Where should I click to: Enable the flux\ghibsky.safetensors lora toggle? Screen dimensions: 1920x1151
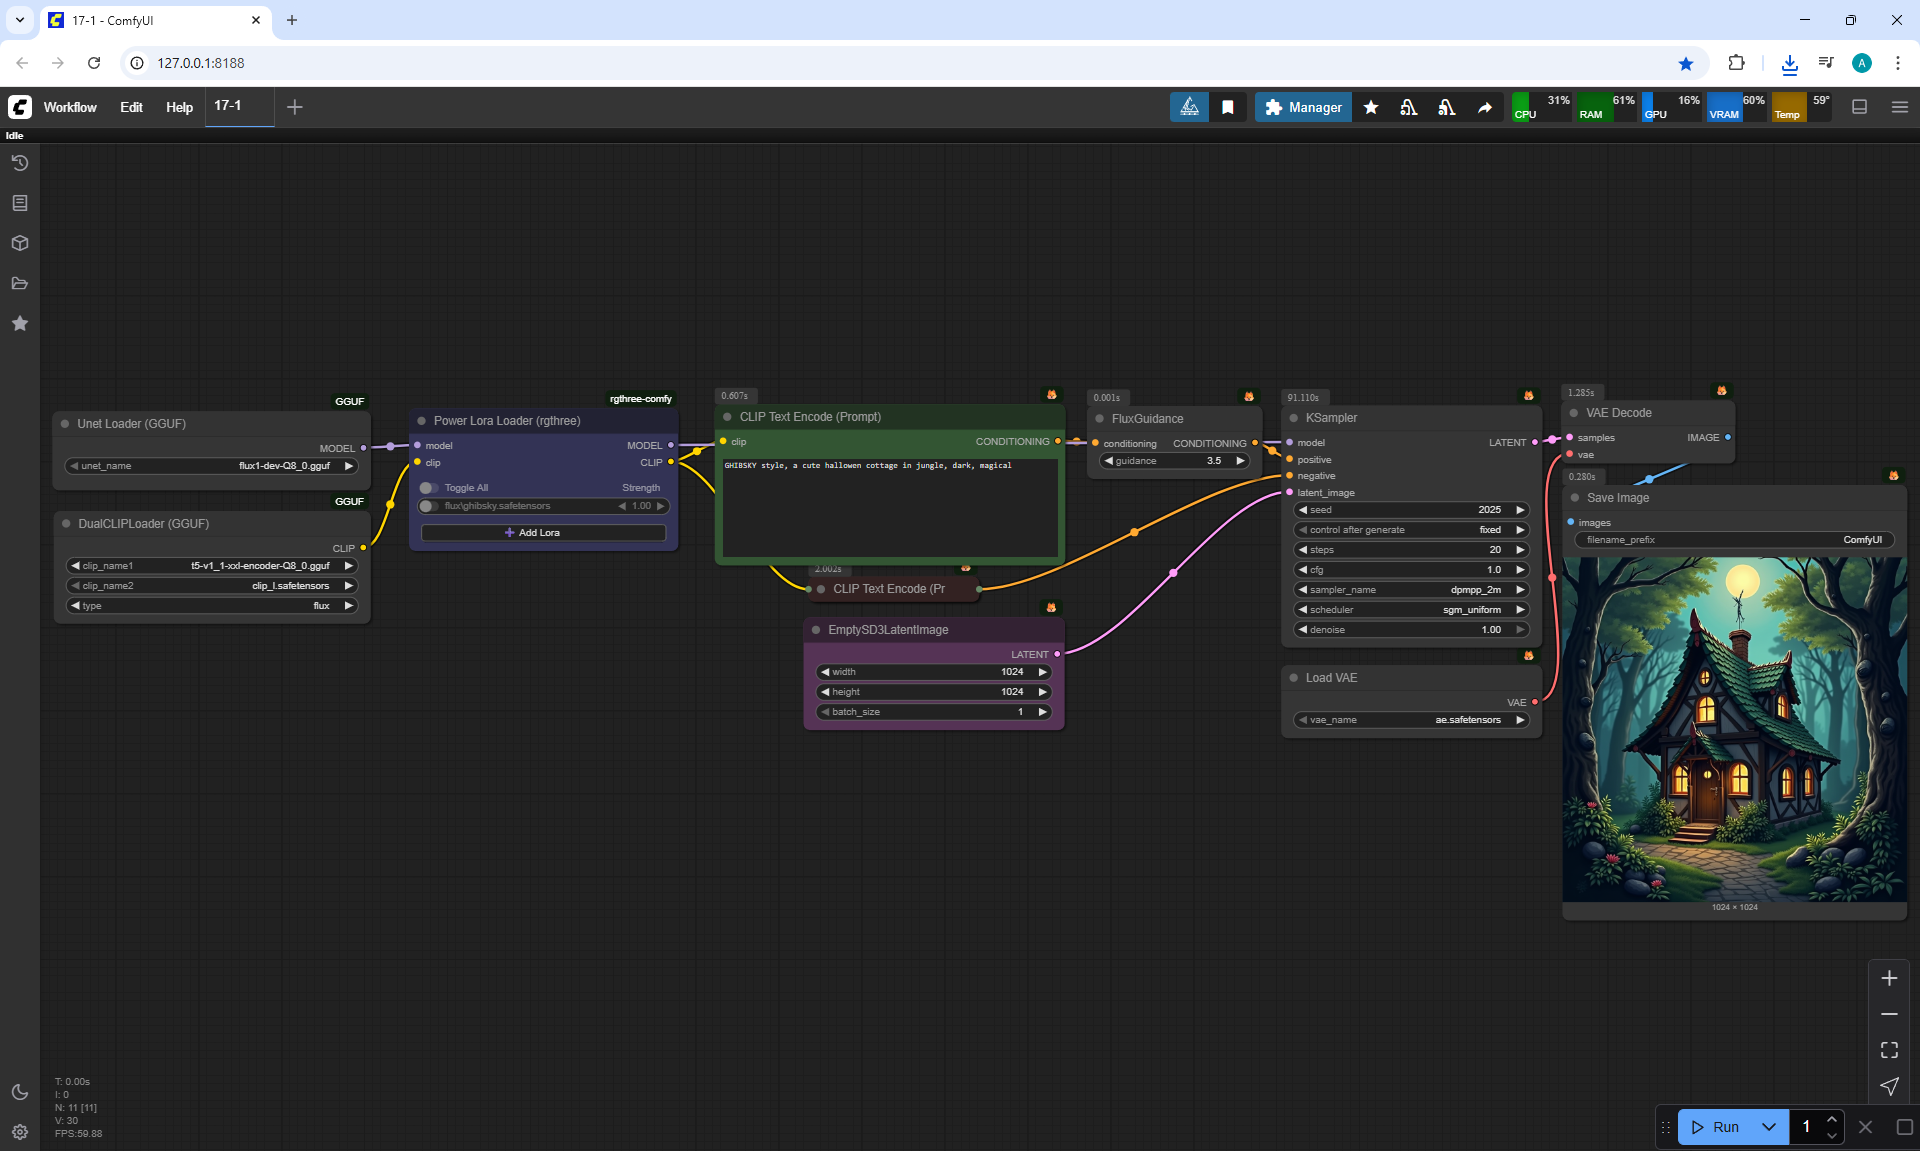click(429, 506)
